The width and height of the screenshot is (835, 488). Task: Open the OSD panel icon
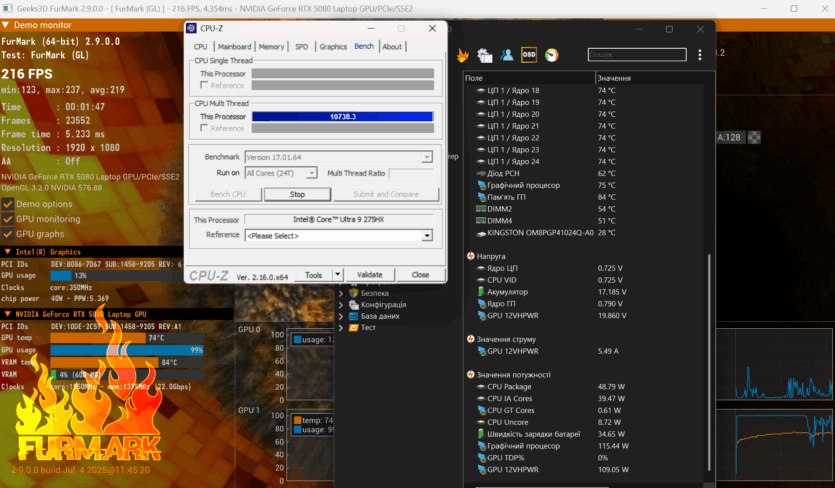(529, 55)
